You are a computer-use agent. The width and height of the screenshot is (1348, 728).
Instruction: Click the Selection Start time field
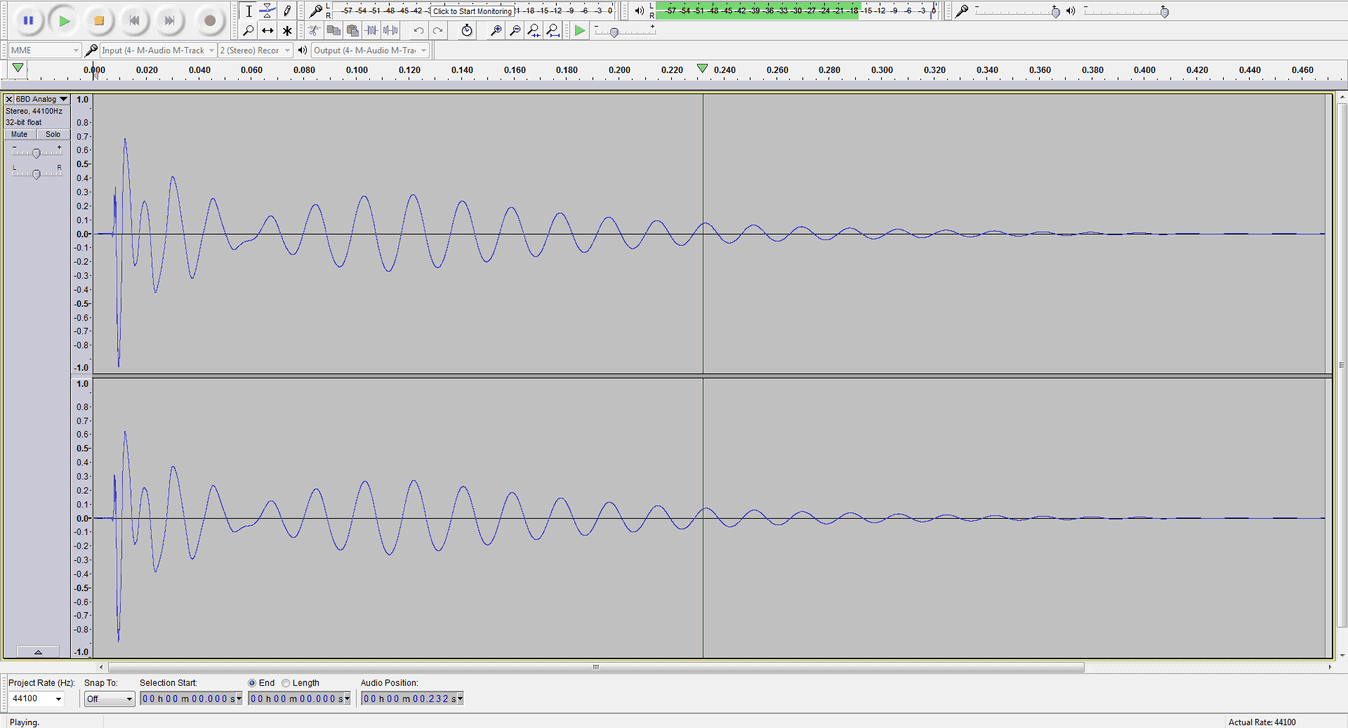click(x=190, y=699)
